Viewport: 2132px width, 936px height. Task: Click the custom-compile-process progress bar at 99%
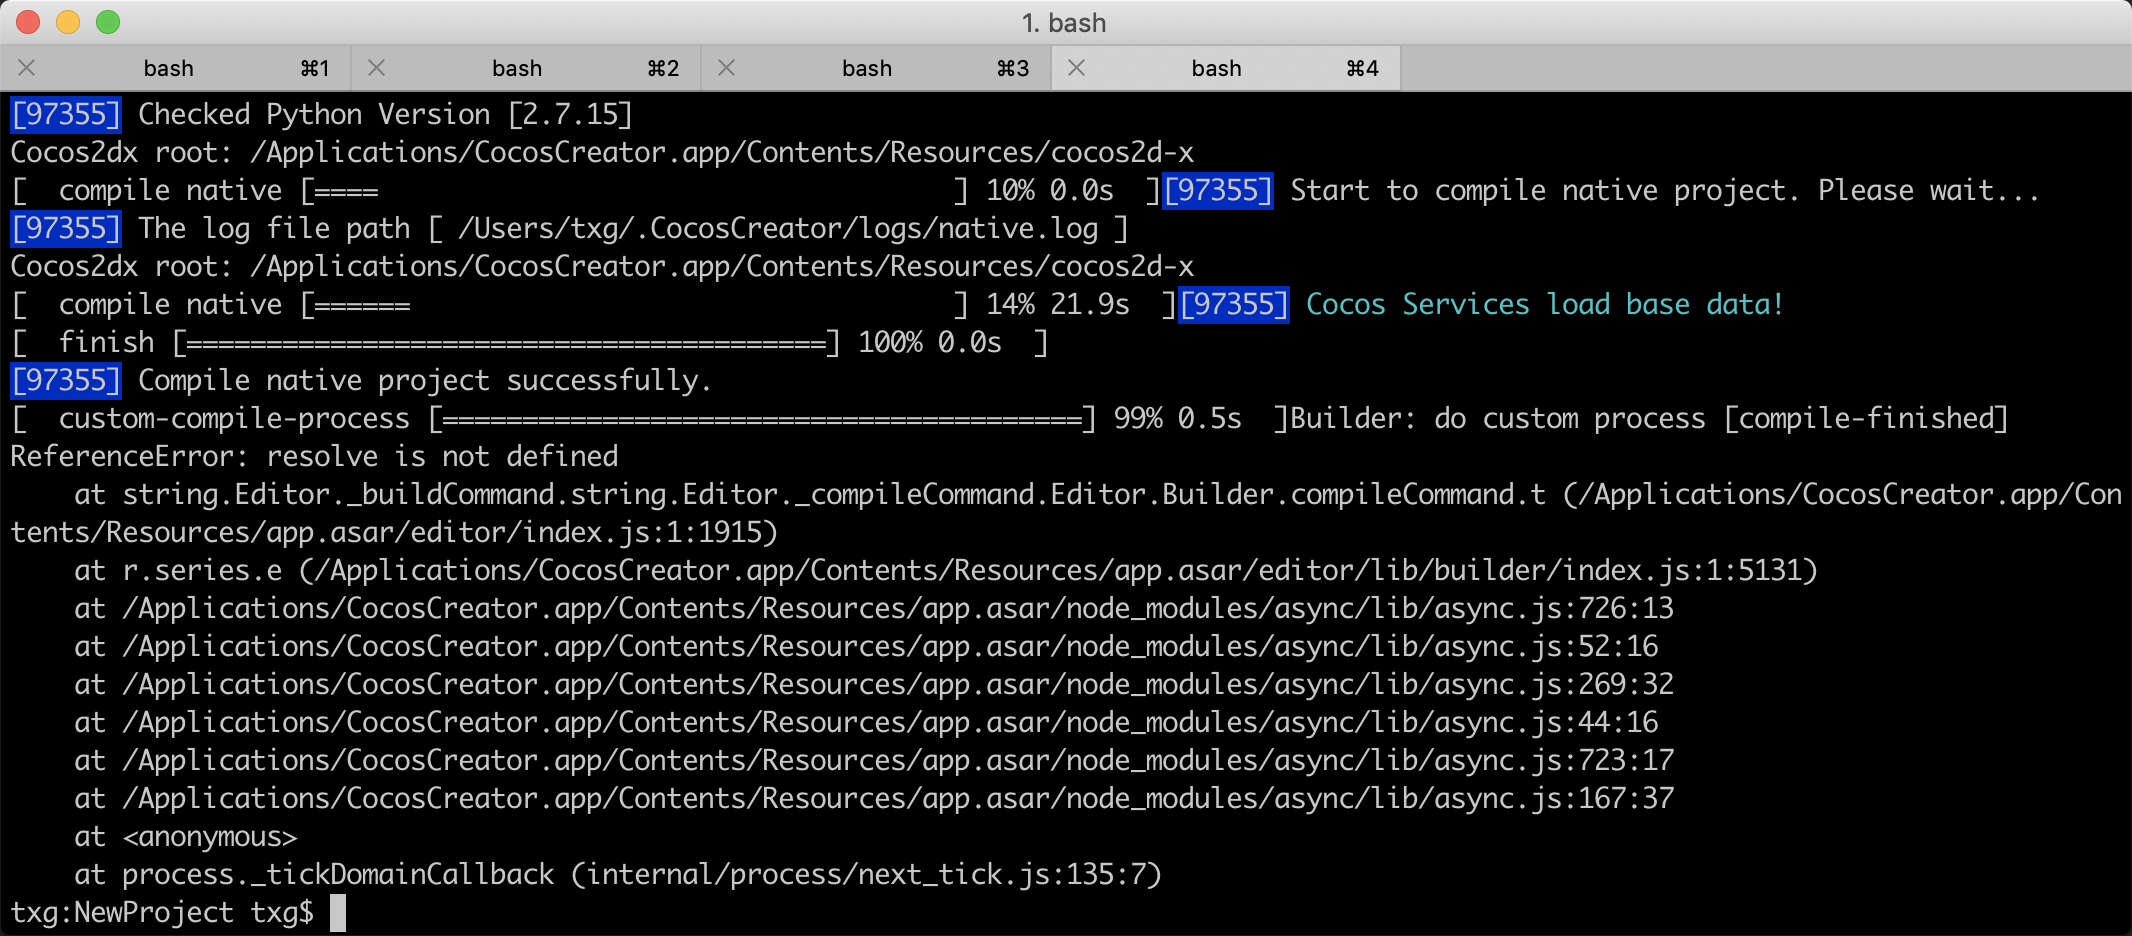pyautogui.click(x=762, y=420)
